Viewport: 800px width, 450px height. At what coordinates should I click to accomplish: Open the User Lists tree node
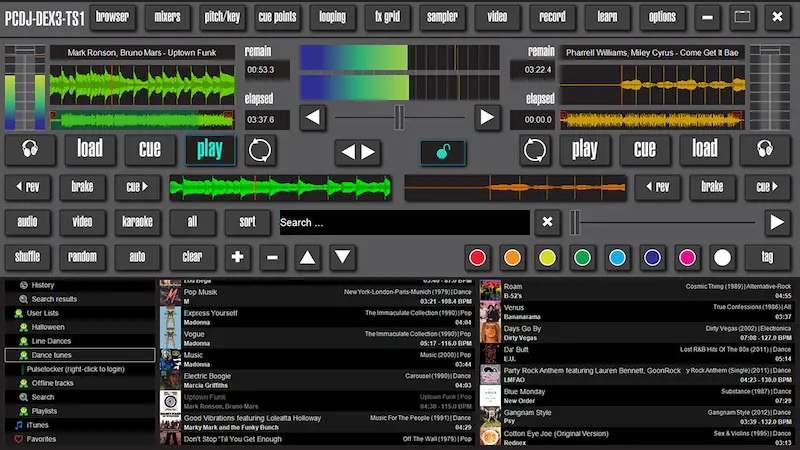point(42,313)
